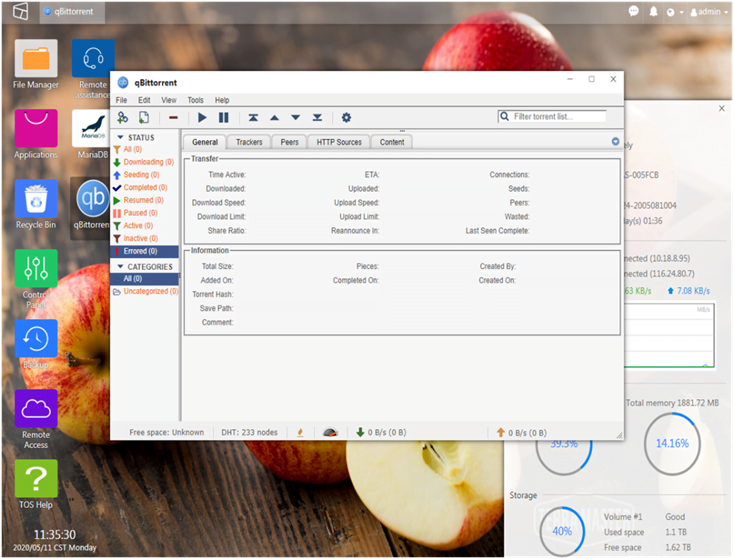Click the Add Torrent File toolbar icon

coord(144,118)
